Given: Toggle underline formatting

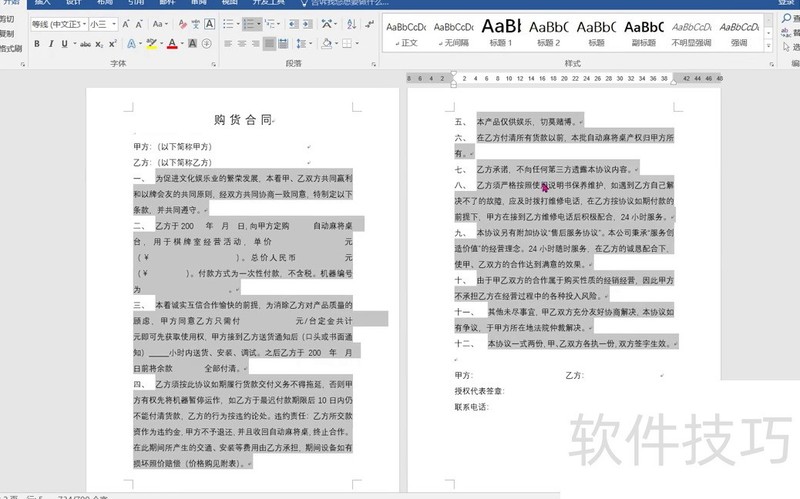Looking at the screenshot, I should [x=64, y=44].
